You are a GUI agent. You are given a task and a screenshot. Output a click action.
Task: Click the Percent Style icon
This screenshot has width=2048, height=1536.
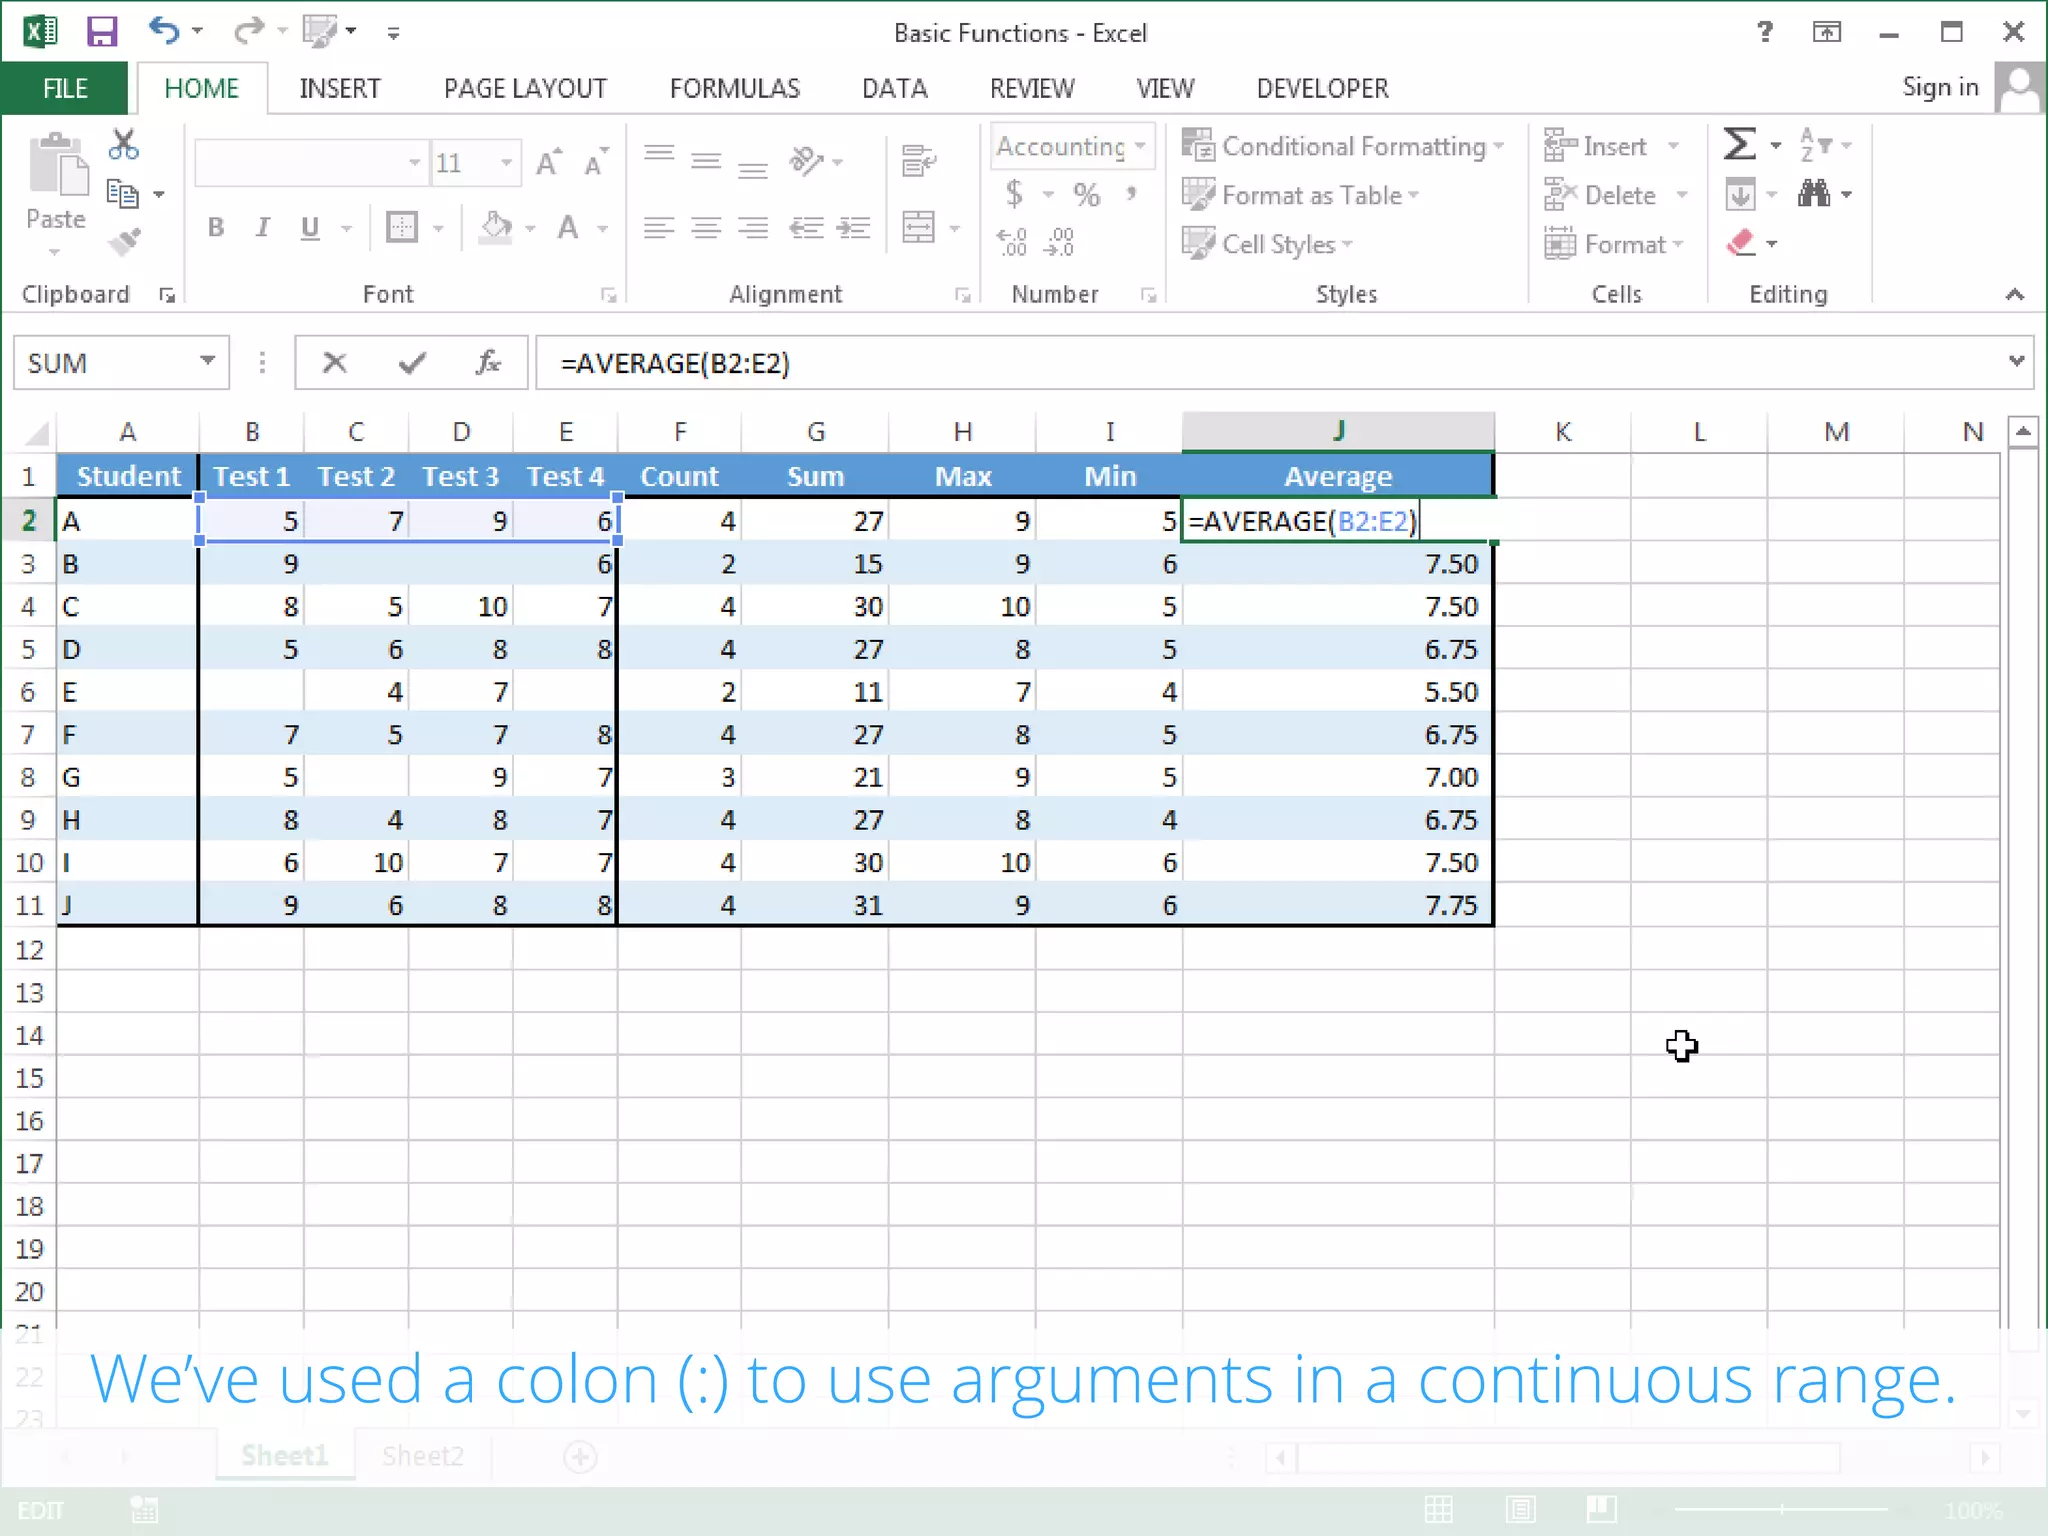(1086, 194)
